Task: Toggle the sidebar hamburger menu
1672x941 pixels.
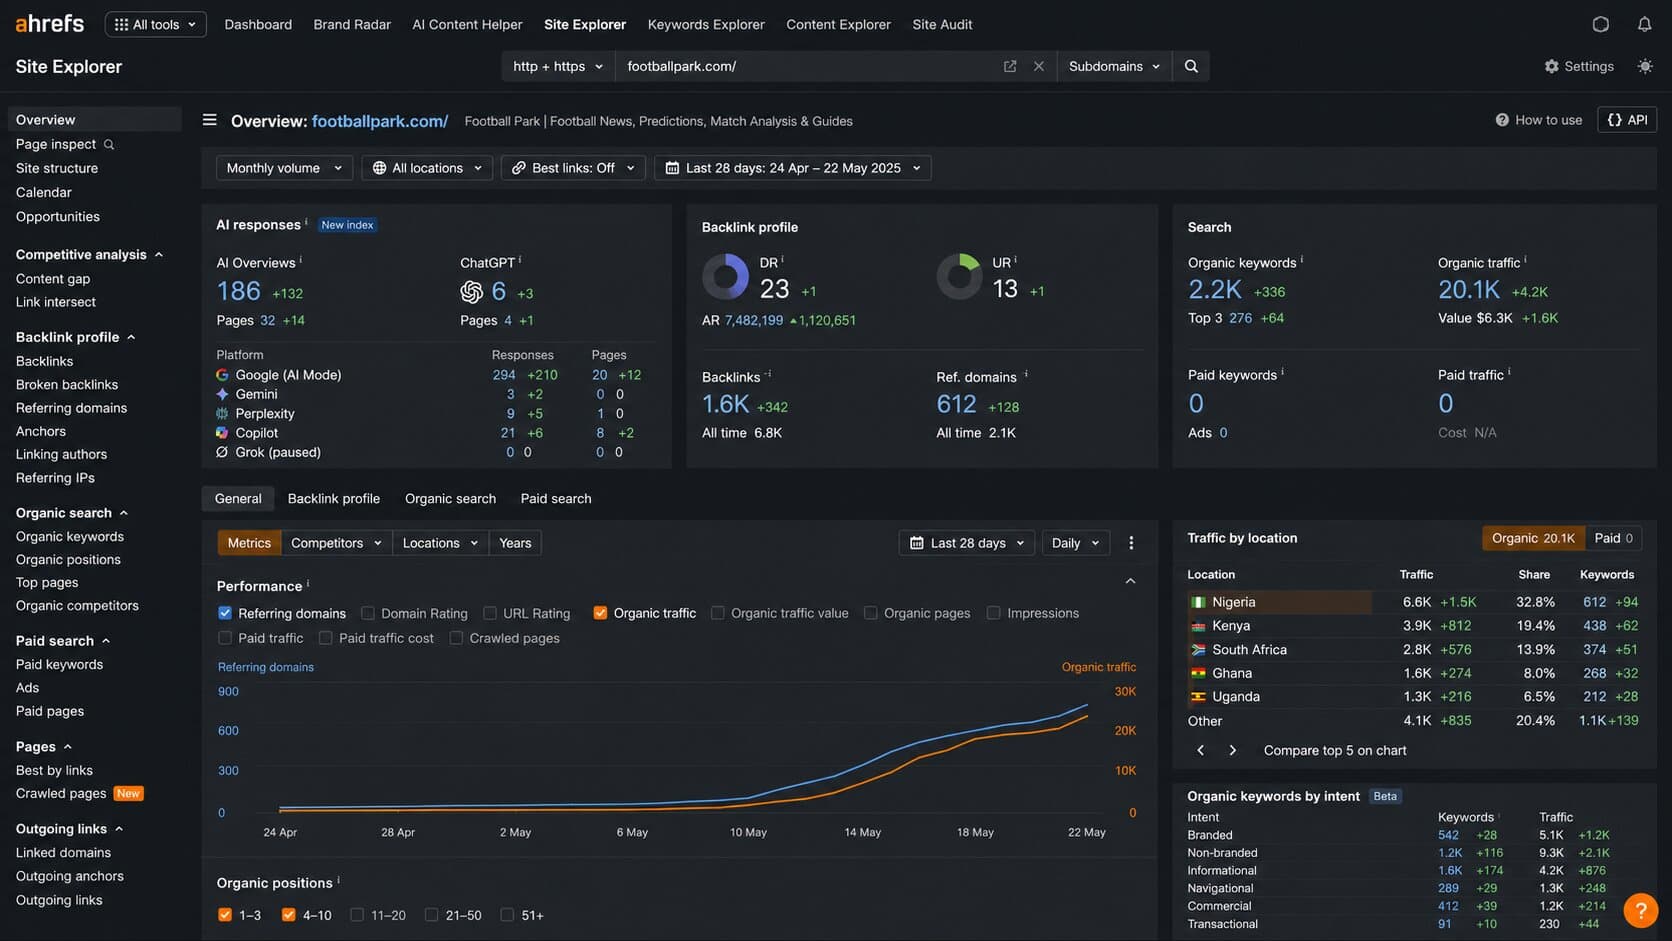Action: click(x=209, y=120)
